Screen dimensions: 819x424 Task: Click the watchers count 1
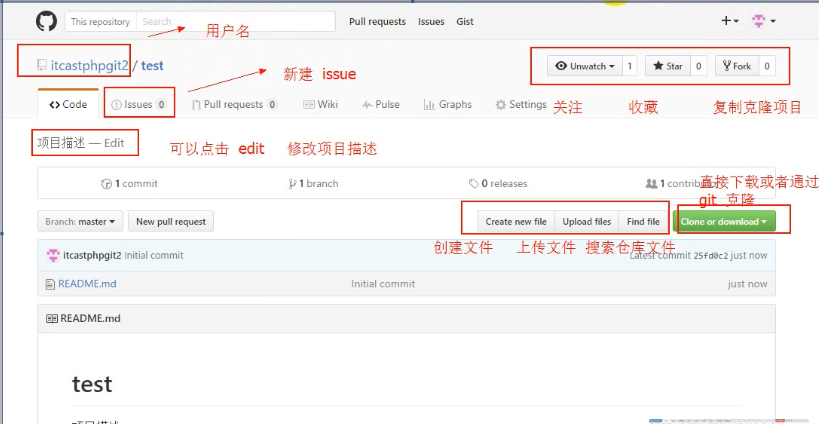pyautogui.click(x=629, y=66)
